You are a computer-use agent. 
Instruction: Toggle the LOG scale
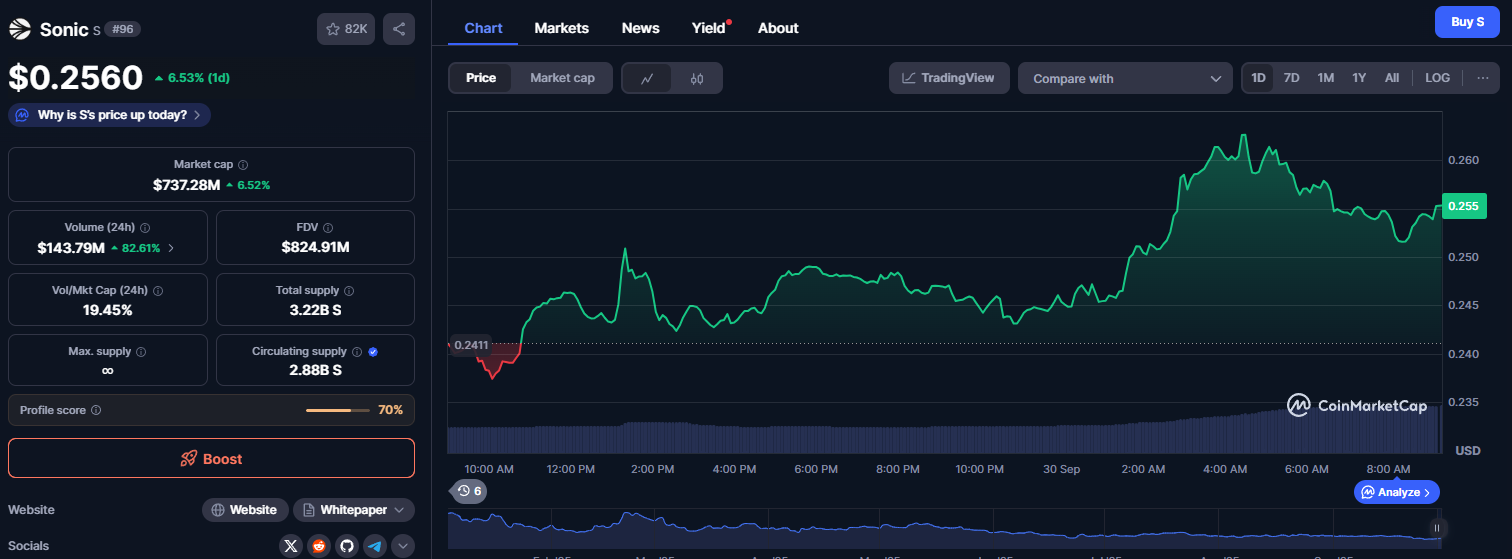click(1438, 78)
